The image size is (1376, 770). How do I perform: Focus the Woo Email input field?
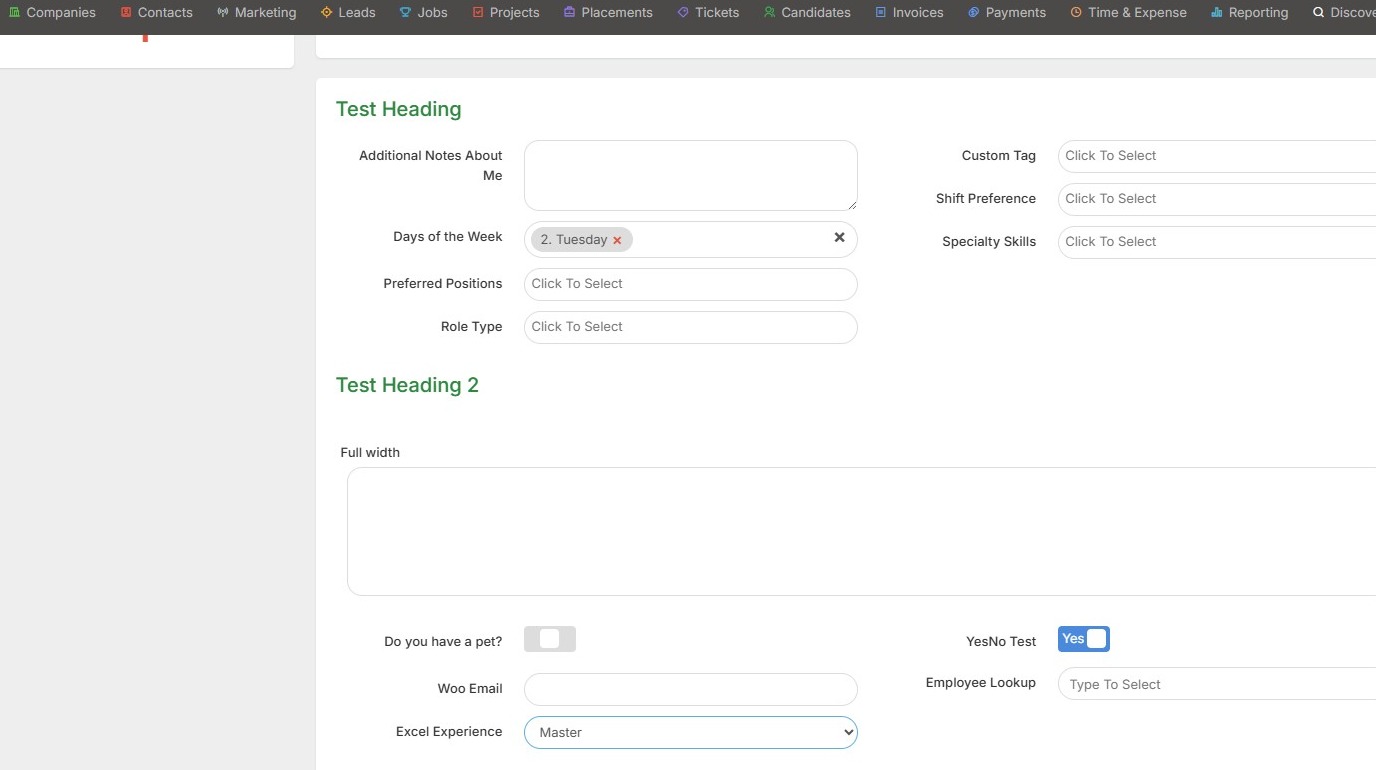click(x=691, y=689)
